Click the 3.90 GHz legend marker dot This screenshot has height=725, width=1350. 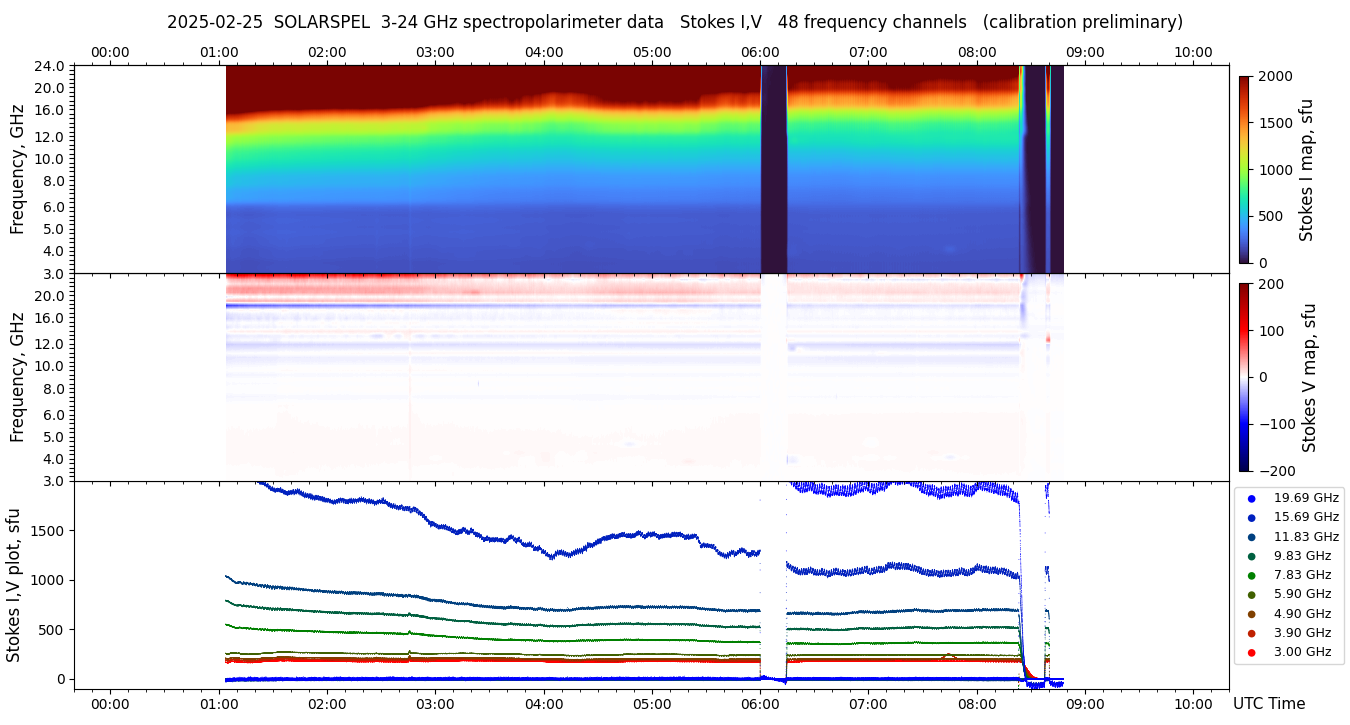(x=1251, y=633)
